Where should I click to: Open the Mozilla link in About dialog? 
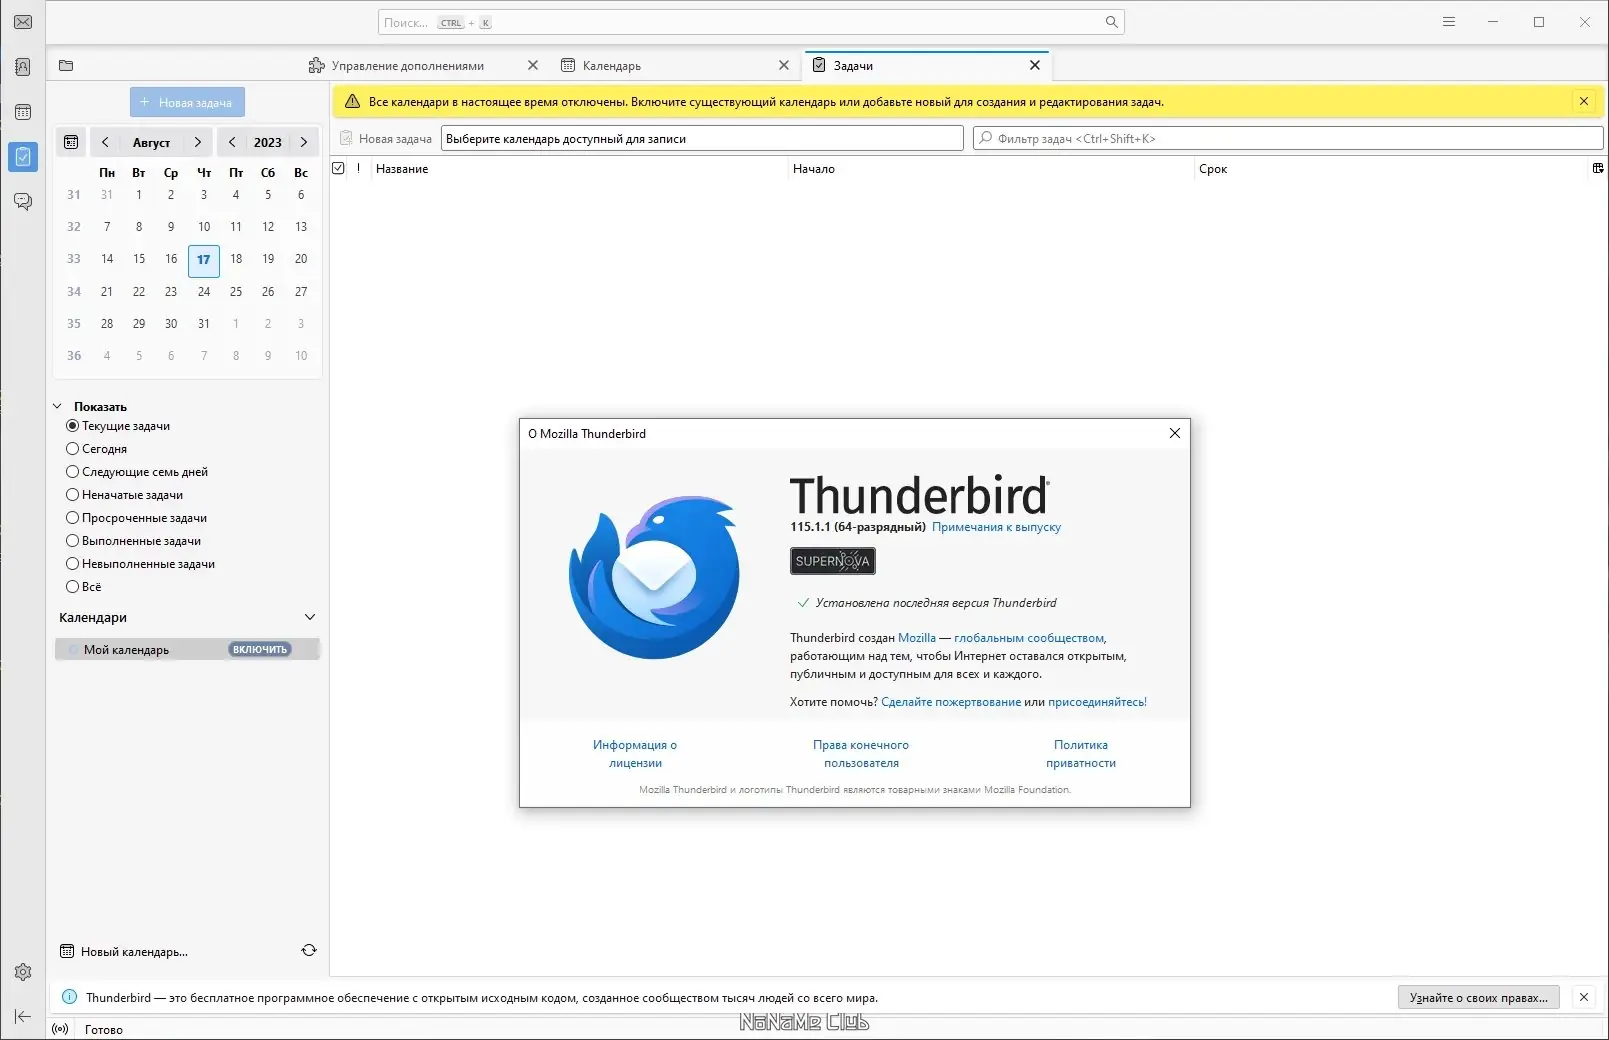point(917,638)
